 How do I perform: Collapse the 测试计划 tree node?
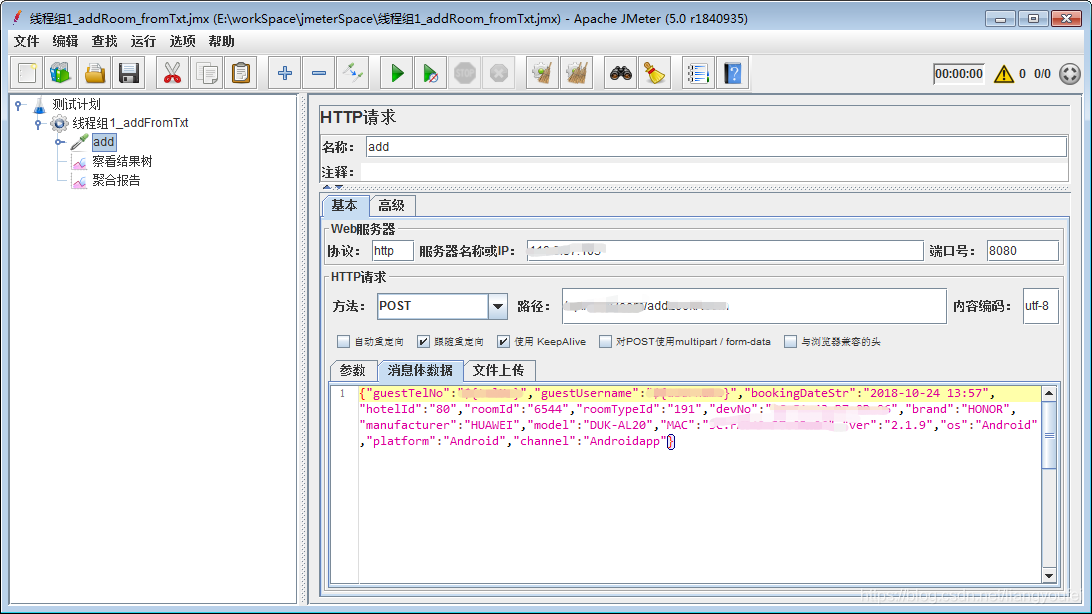20,105
